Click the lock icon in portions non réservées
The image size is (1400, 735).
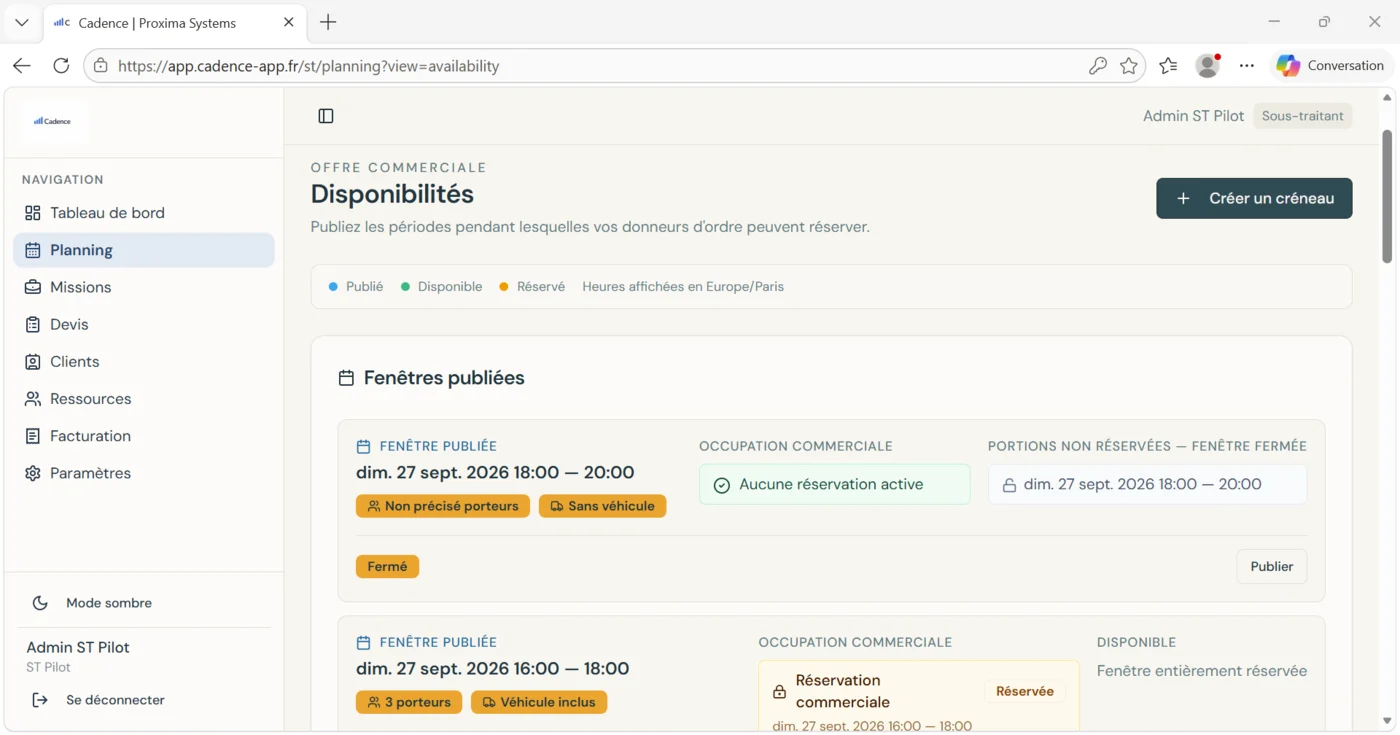tap(1009, 485)
